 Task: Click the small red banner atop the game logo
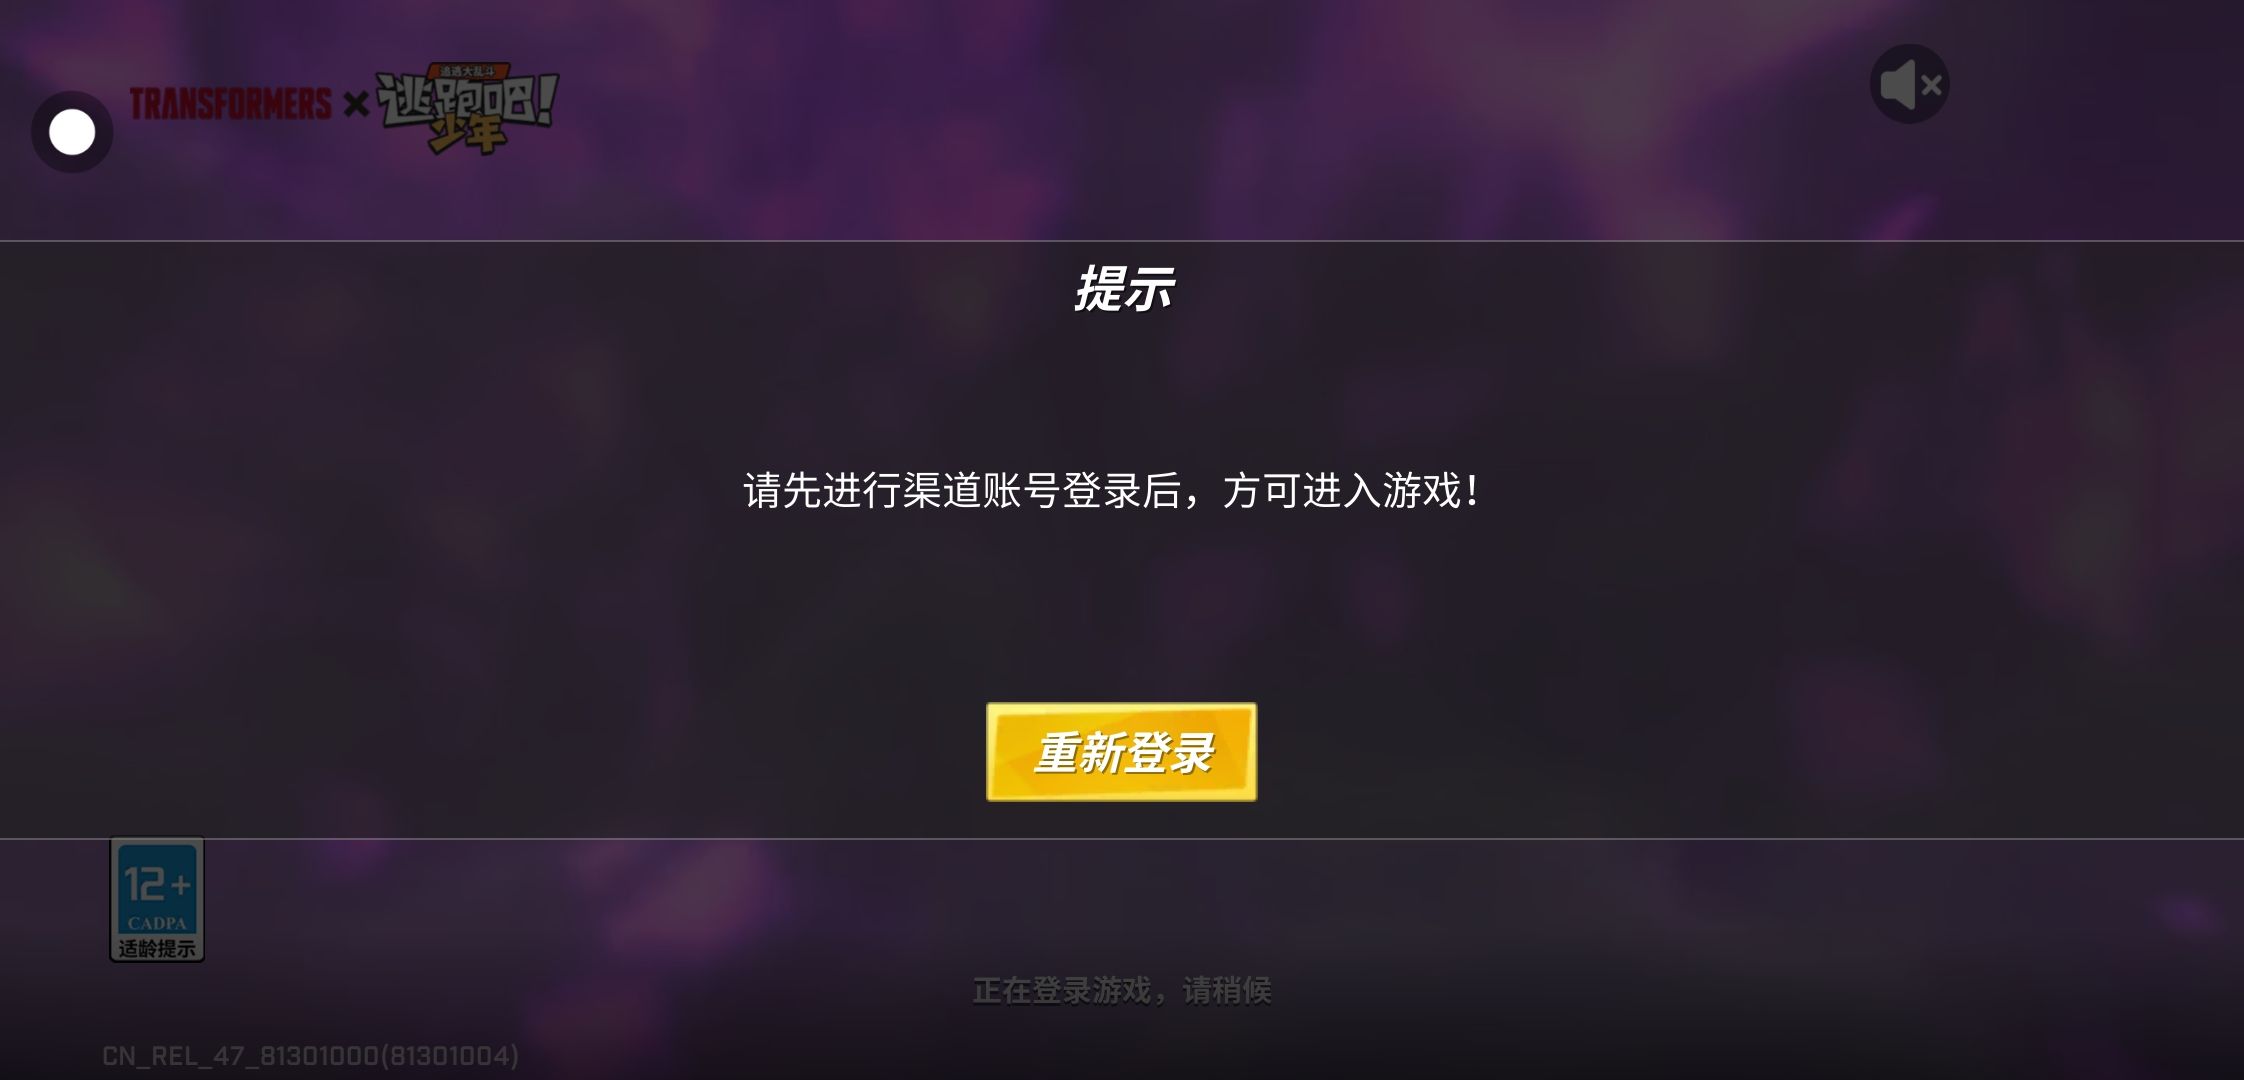(468, 71)
